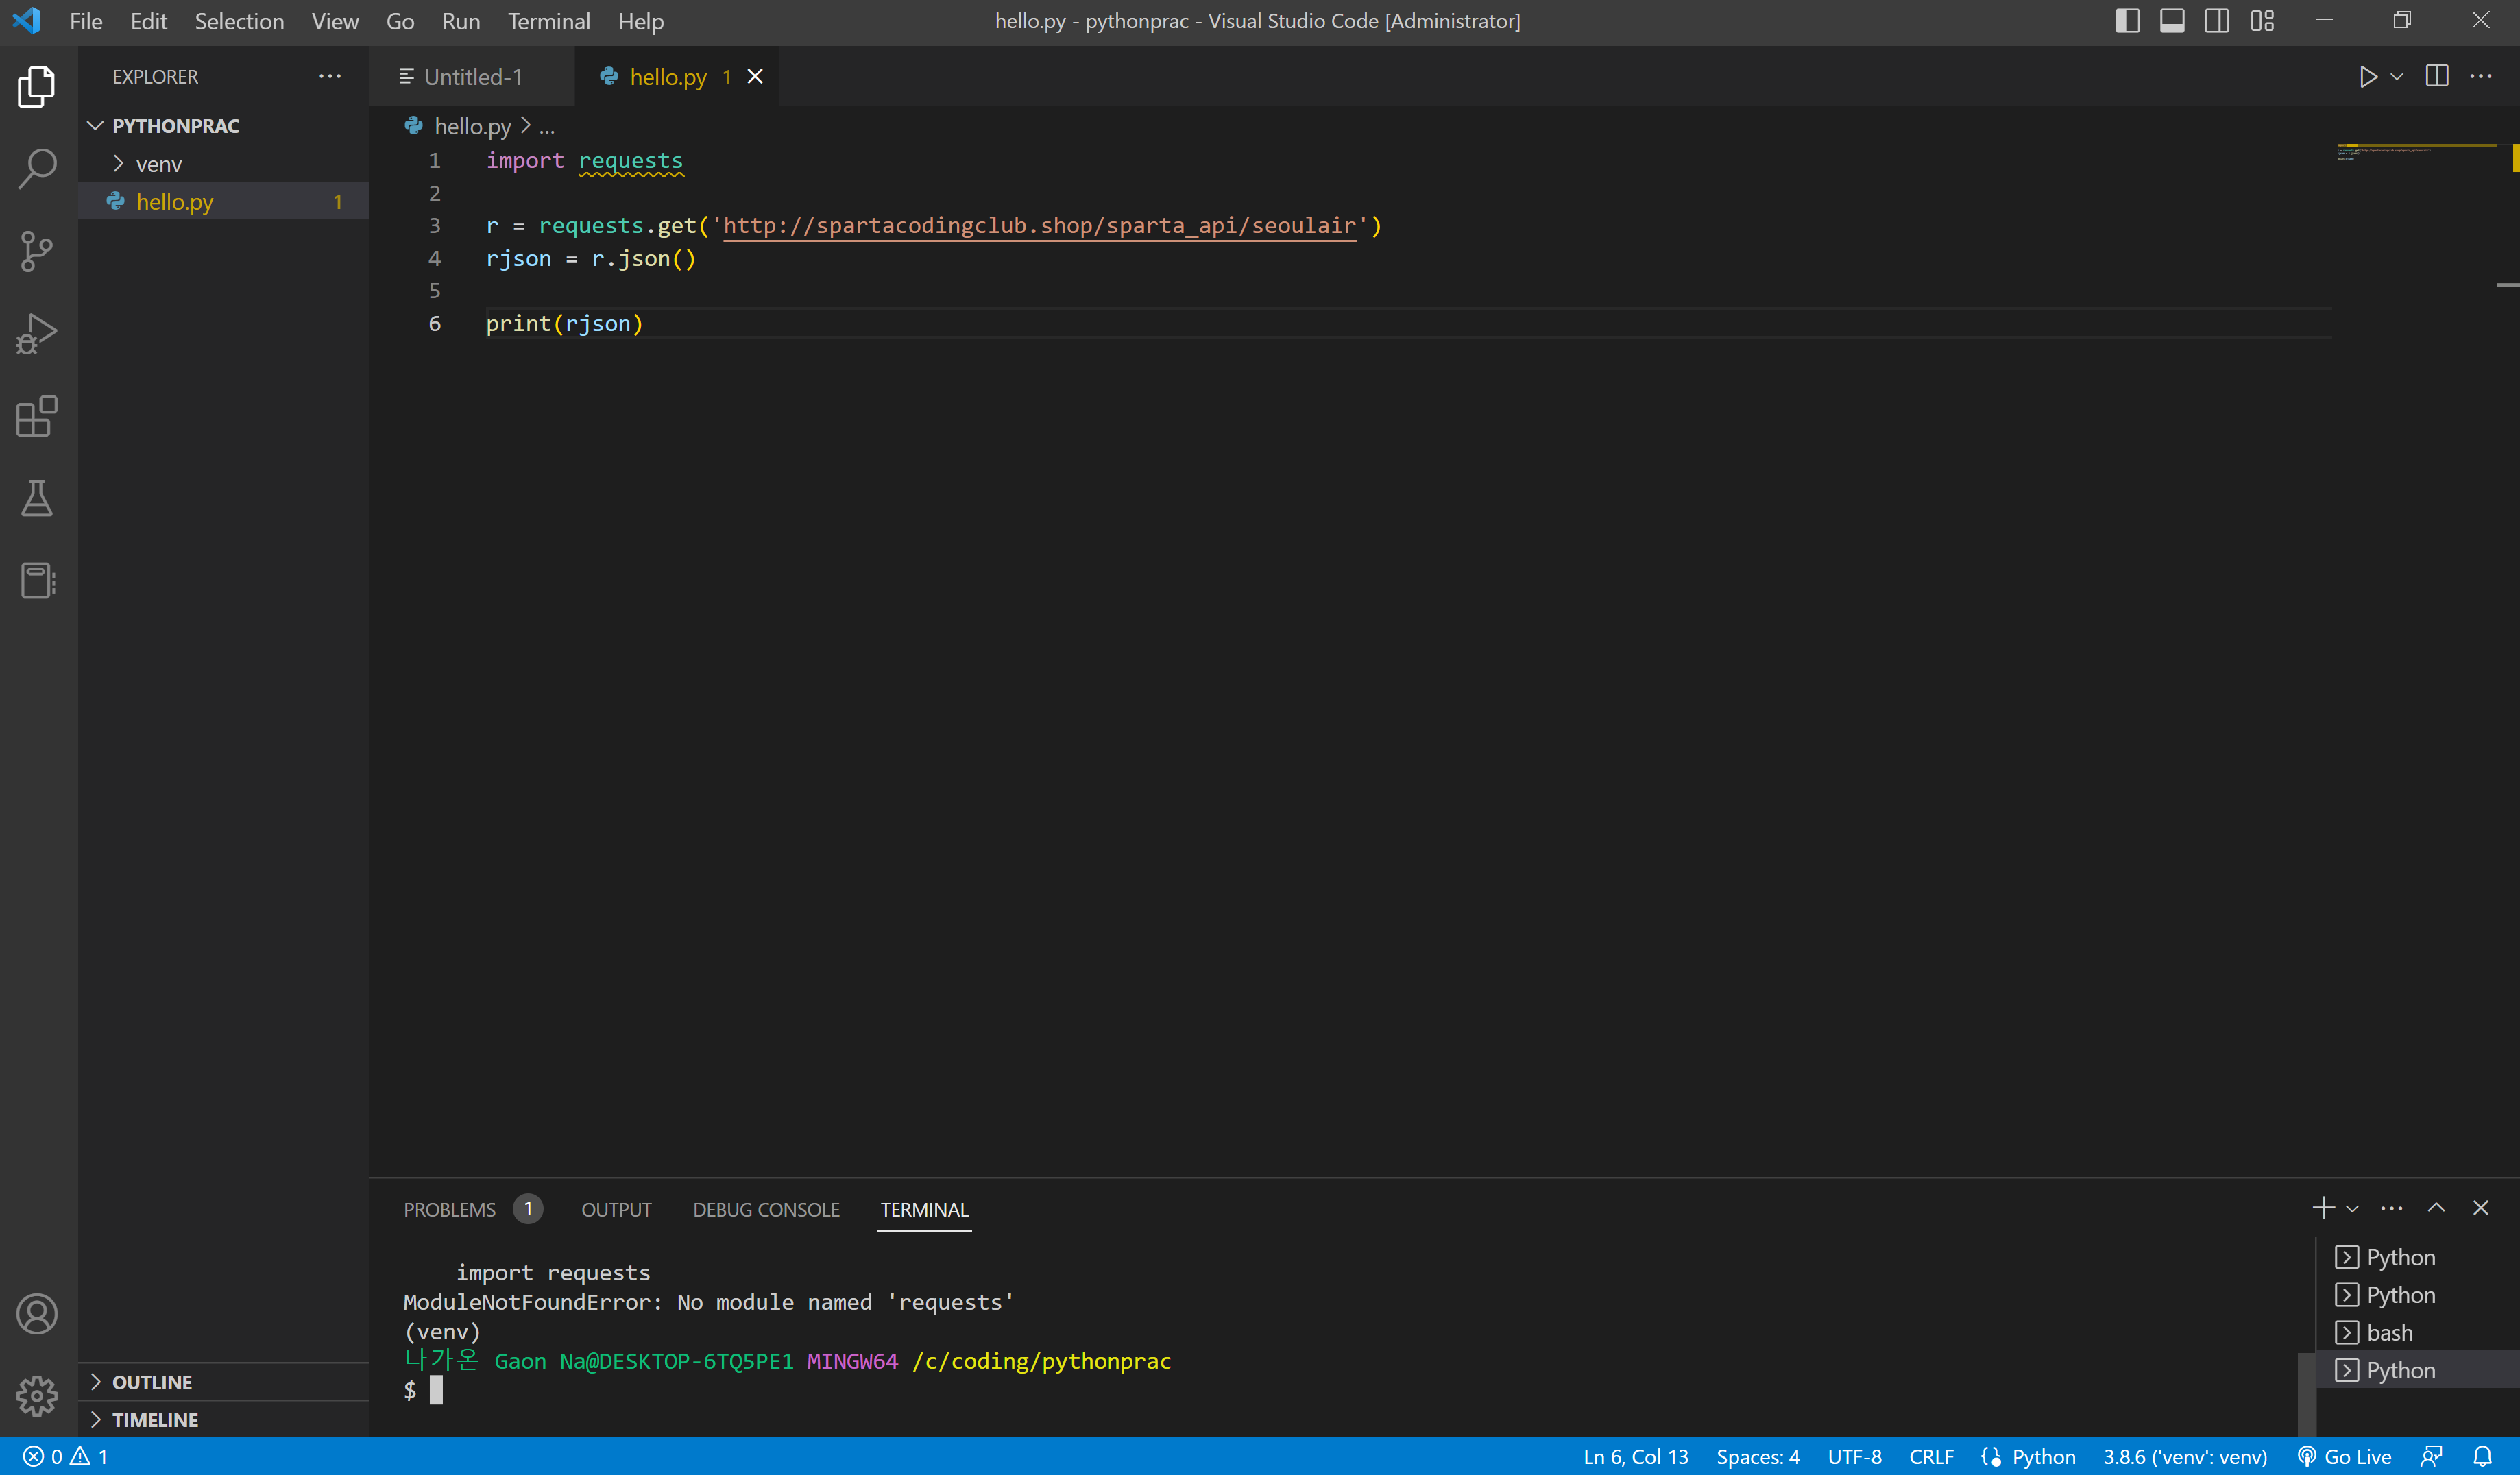Open the feedback icon in status bar

click(x=2432, y=1457)
